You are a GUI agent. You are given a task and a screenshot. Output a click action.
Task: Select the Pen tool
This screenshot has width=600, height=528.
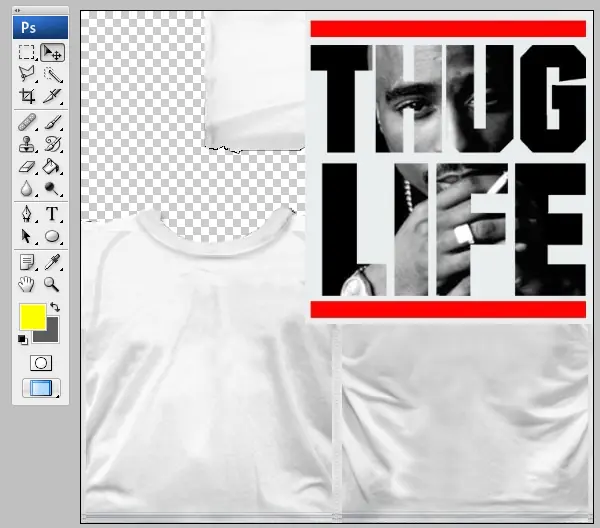(26, 214)
